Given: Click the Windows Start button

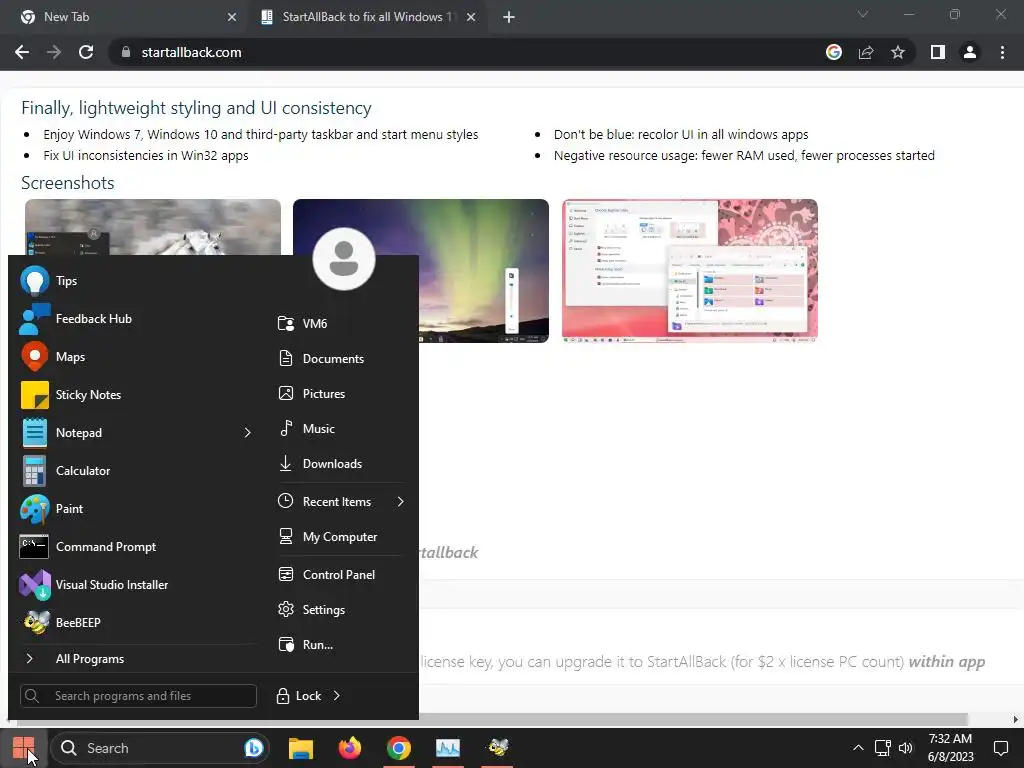Looking at the screenshot, I should coord(24,748).
